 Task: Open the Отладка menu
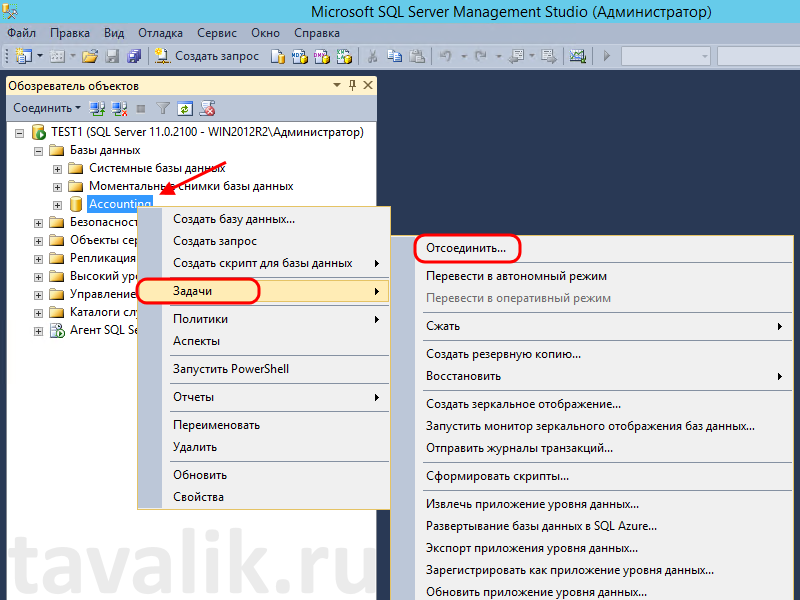[x=160, y=33]
